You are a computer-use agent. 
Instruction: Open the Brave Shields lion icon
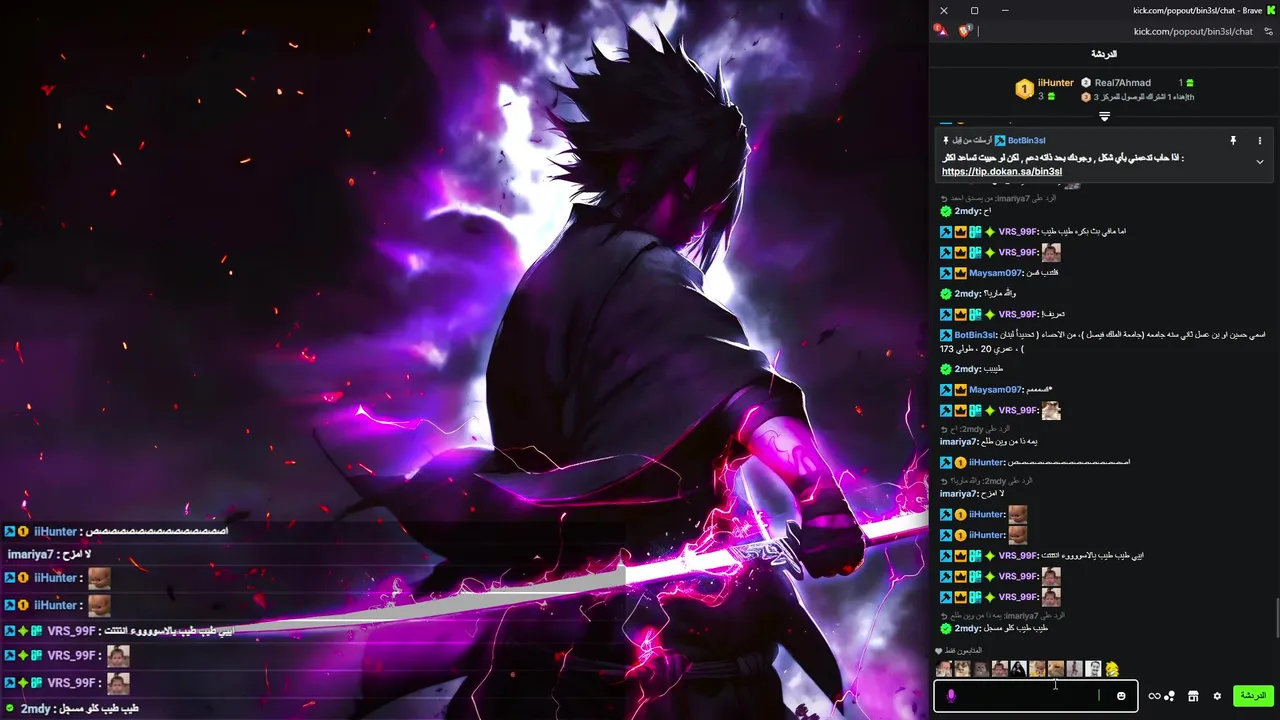[966, 31]
